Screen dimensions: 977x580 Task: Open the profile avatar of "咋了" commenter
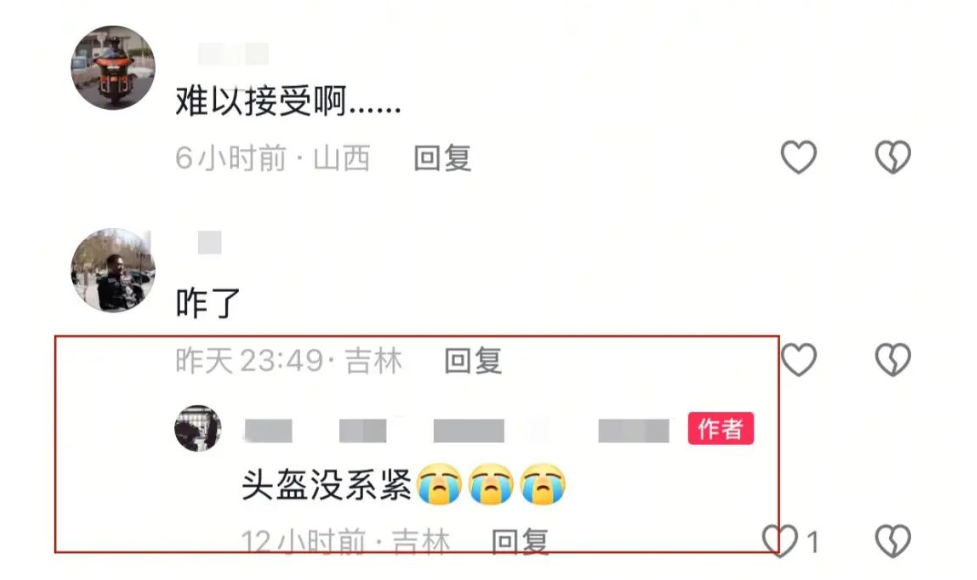pos(113,270)
